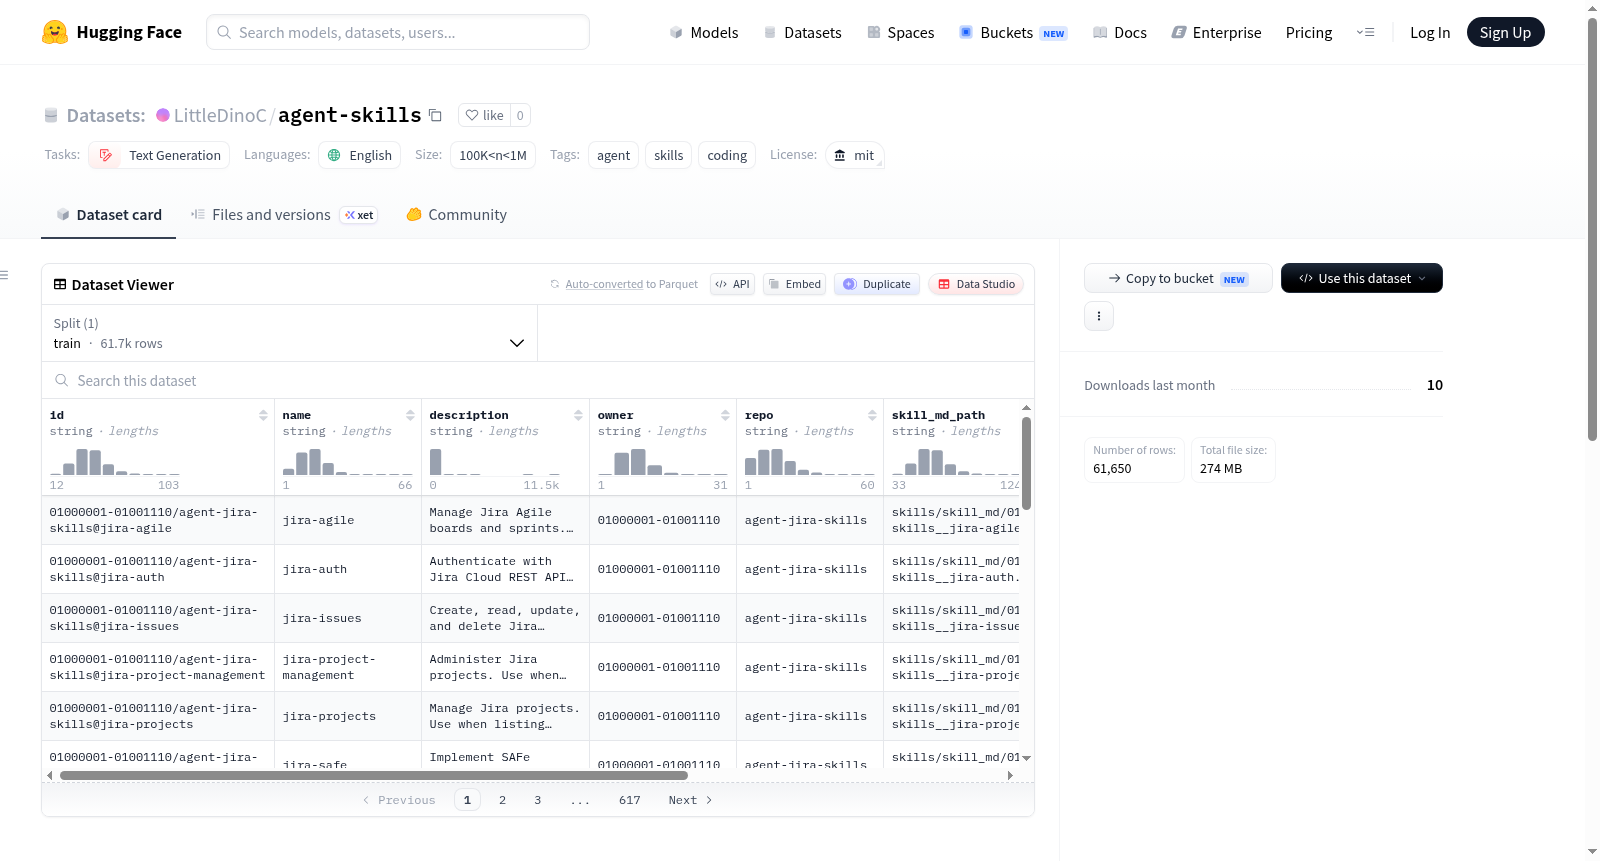
Task: Focus the Search this dataset field
Action: pos(538,380)
